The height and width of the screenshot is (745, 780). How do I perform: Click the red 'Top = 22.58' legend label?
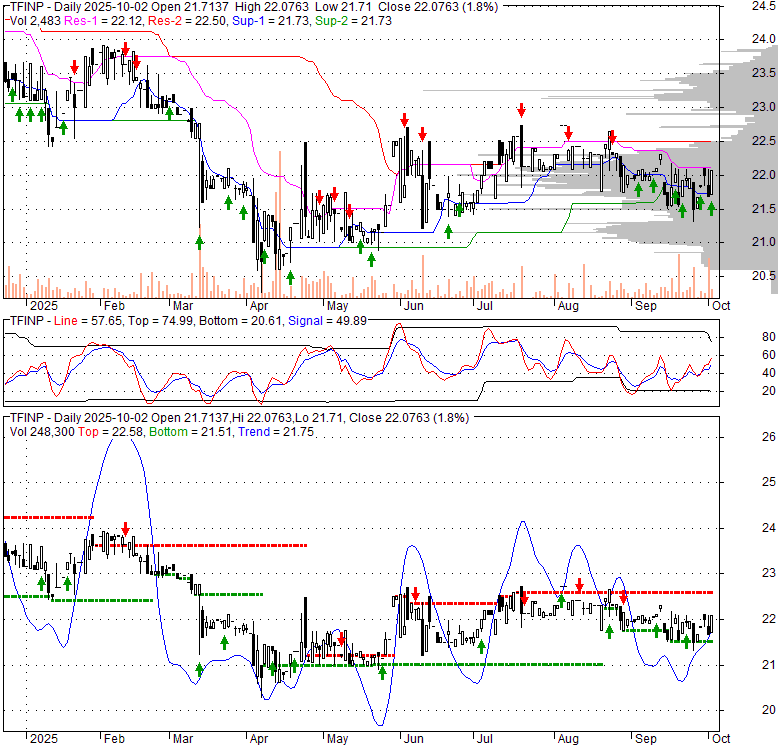[110, 432]
